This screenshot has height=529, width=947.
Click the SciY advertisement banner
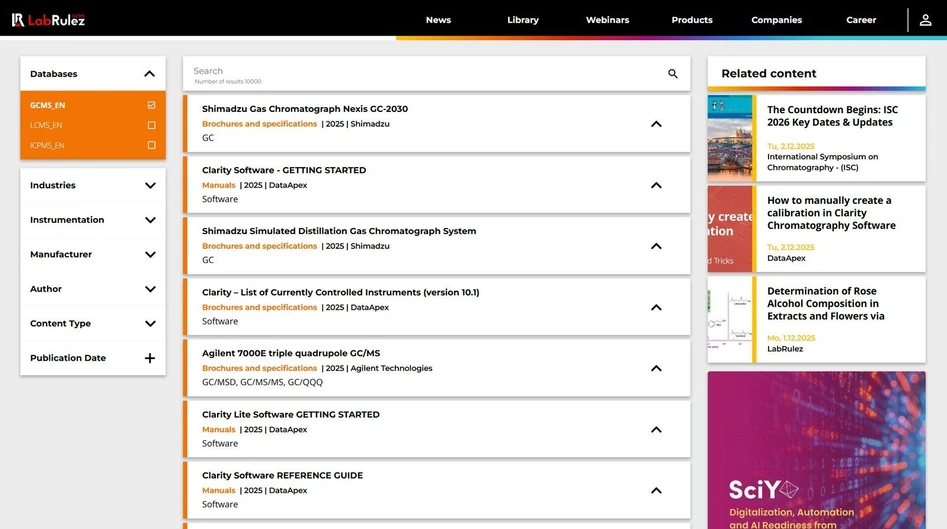coord(816,450)
